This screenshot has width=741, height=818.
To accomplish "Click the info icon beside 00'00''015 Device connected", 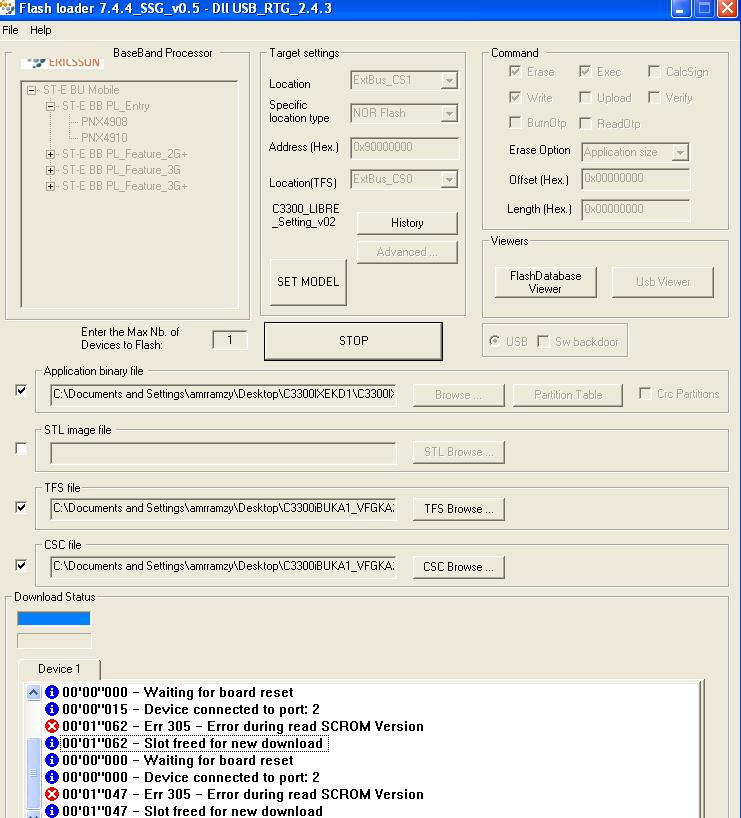I will pyautogui.click(x=52, y=709).
